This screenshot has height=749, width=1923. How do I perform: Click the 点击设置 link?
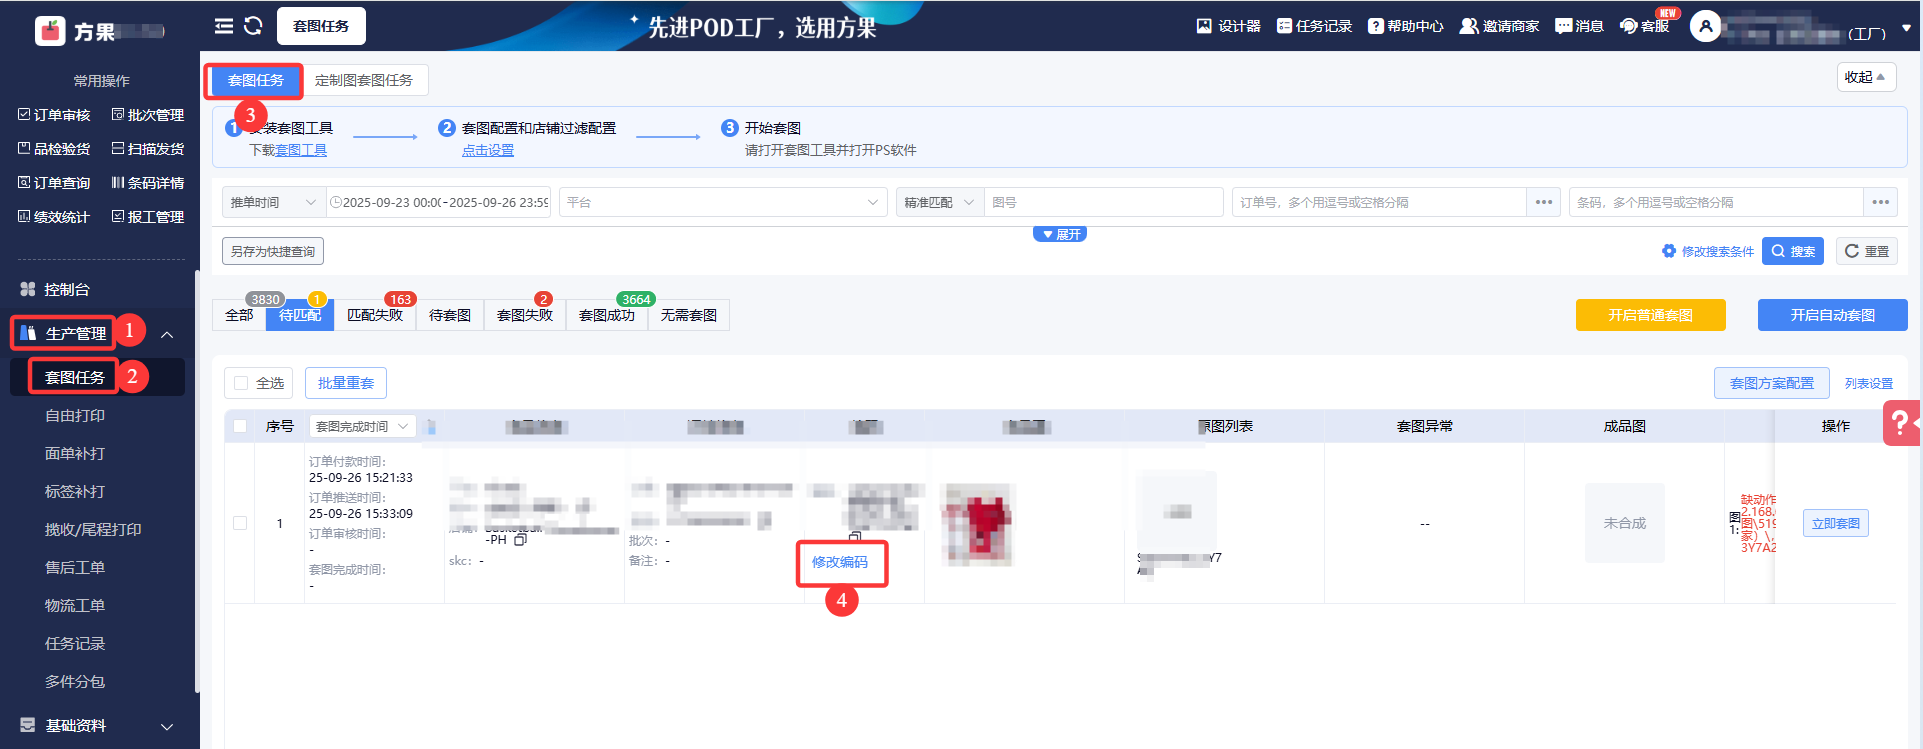[x=488, y=150]
